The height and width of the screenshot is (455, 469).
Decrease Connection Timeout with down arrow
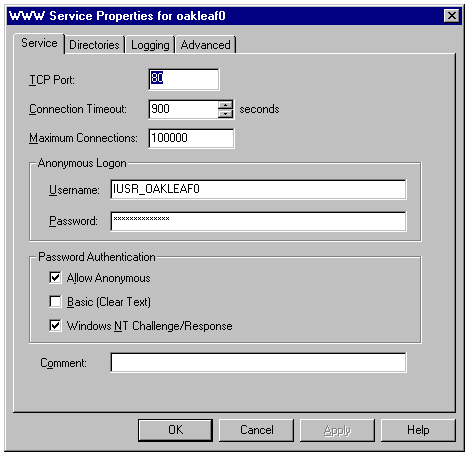point(226,114)
